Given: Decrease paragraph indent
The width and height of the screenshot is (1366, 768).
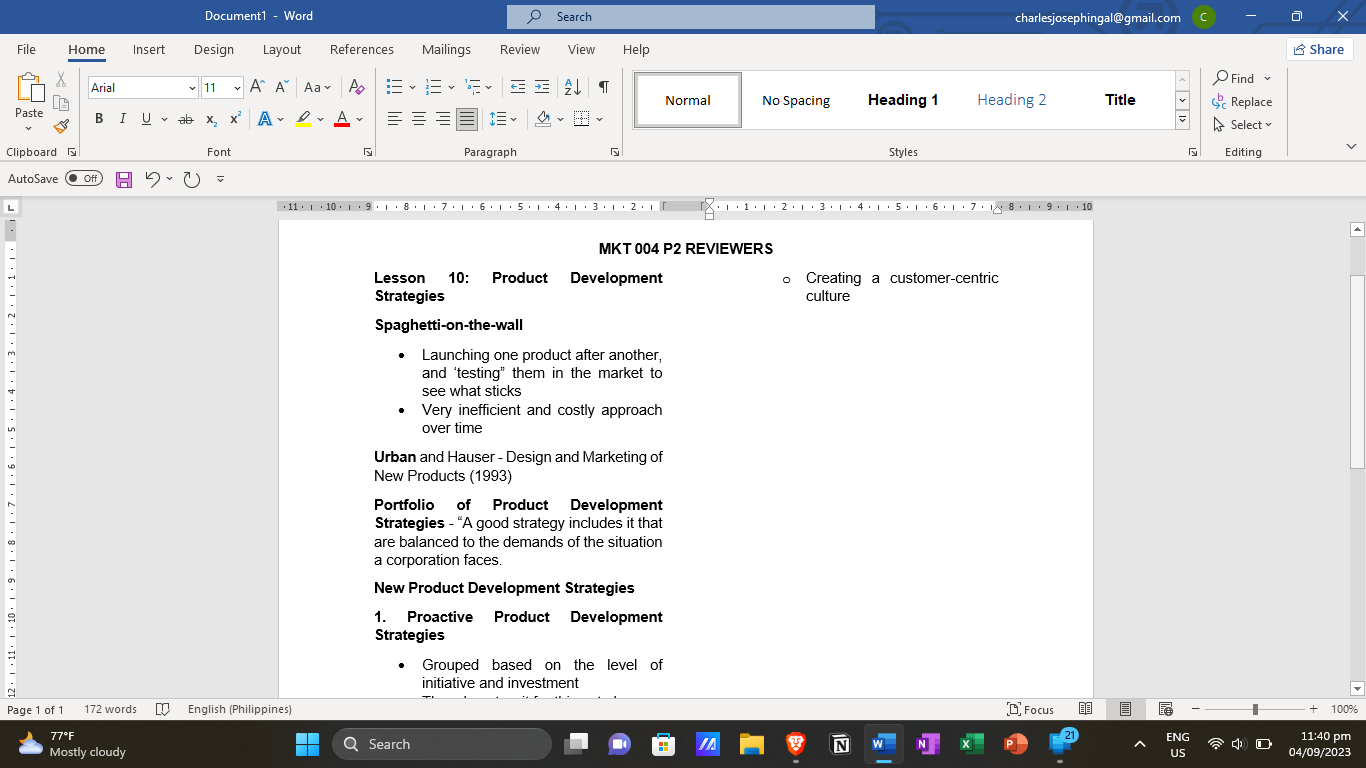Looking at the screenshot, I should tap(517, 87).
